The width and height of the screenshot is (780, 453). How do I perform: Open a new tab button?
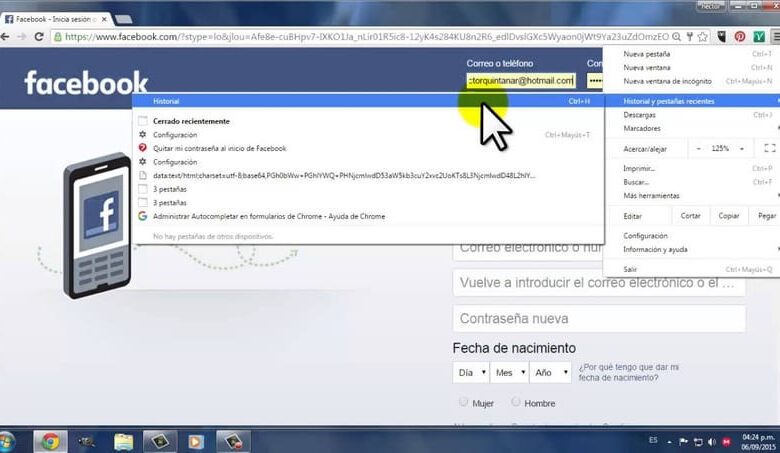(x=123, y=19)
